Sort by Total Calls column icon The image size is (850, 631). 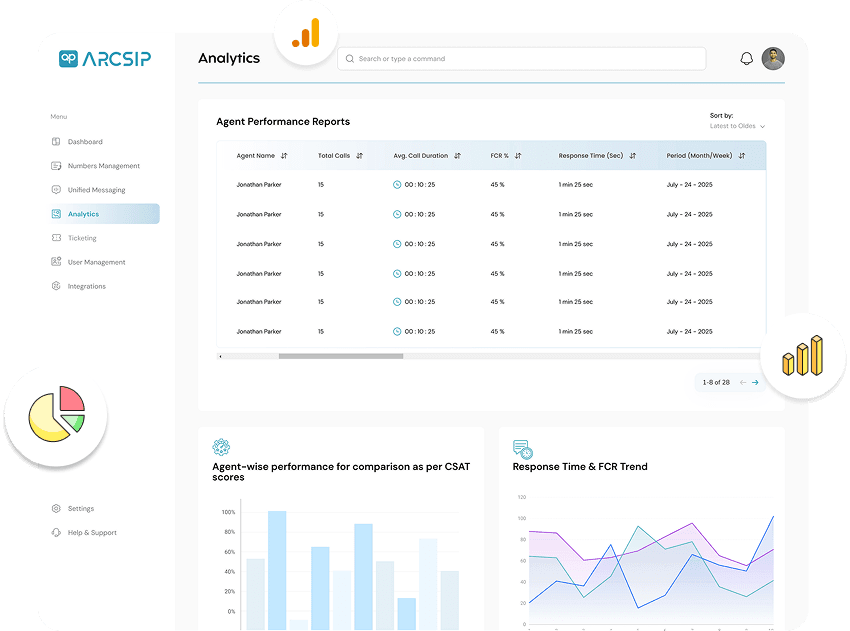point(359,156)
